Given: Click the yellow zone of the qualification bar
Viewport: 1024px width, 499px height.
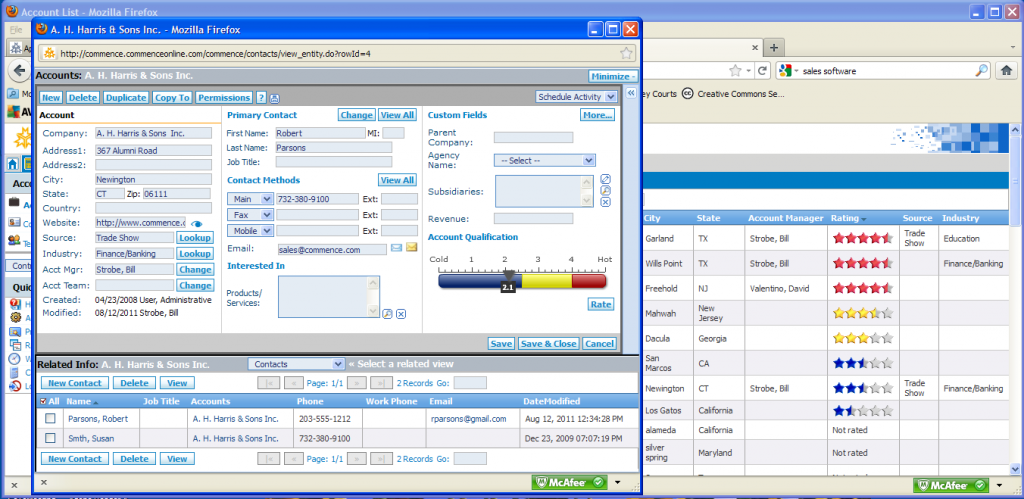Looking at the screenshot, I should coord(547,281).
